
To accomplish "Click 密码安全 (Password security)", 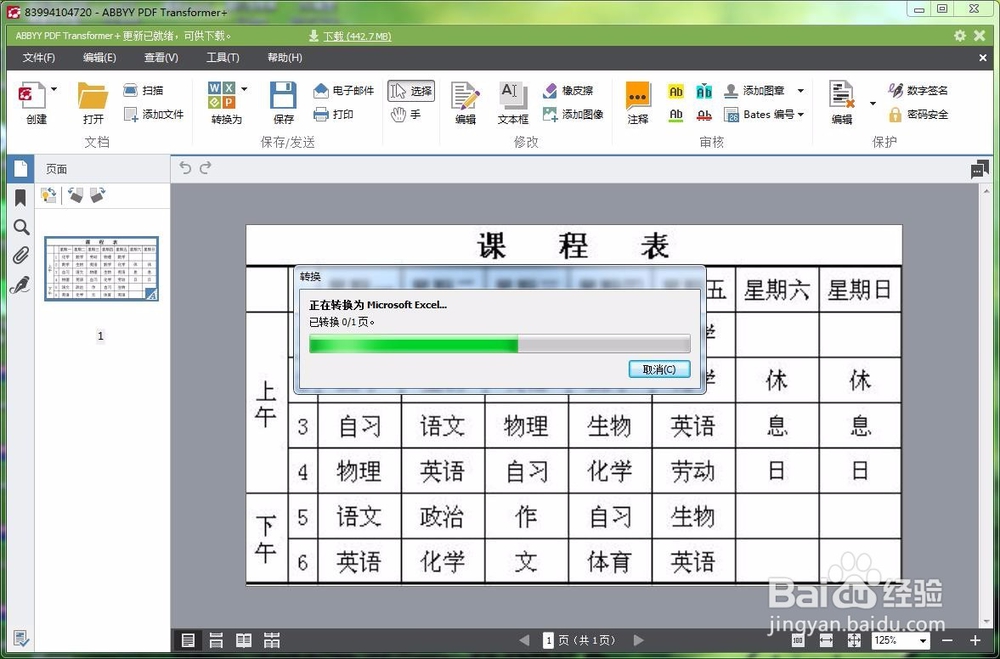I will (918, 114).
